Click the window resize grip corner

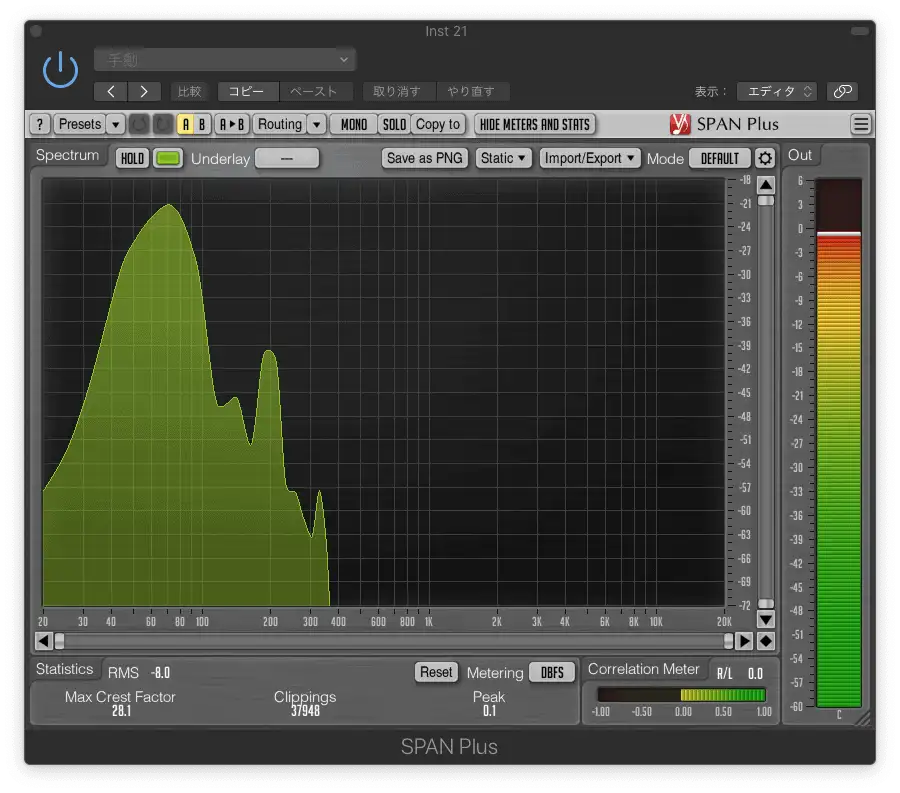coord(864,720)
